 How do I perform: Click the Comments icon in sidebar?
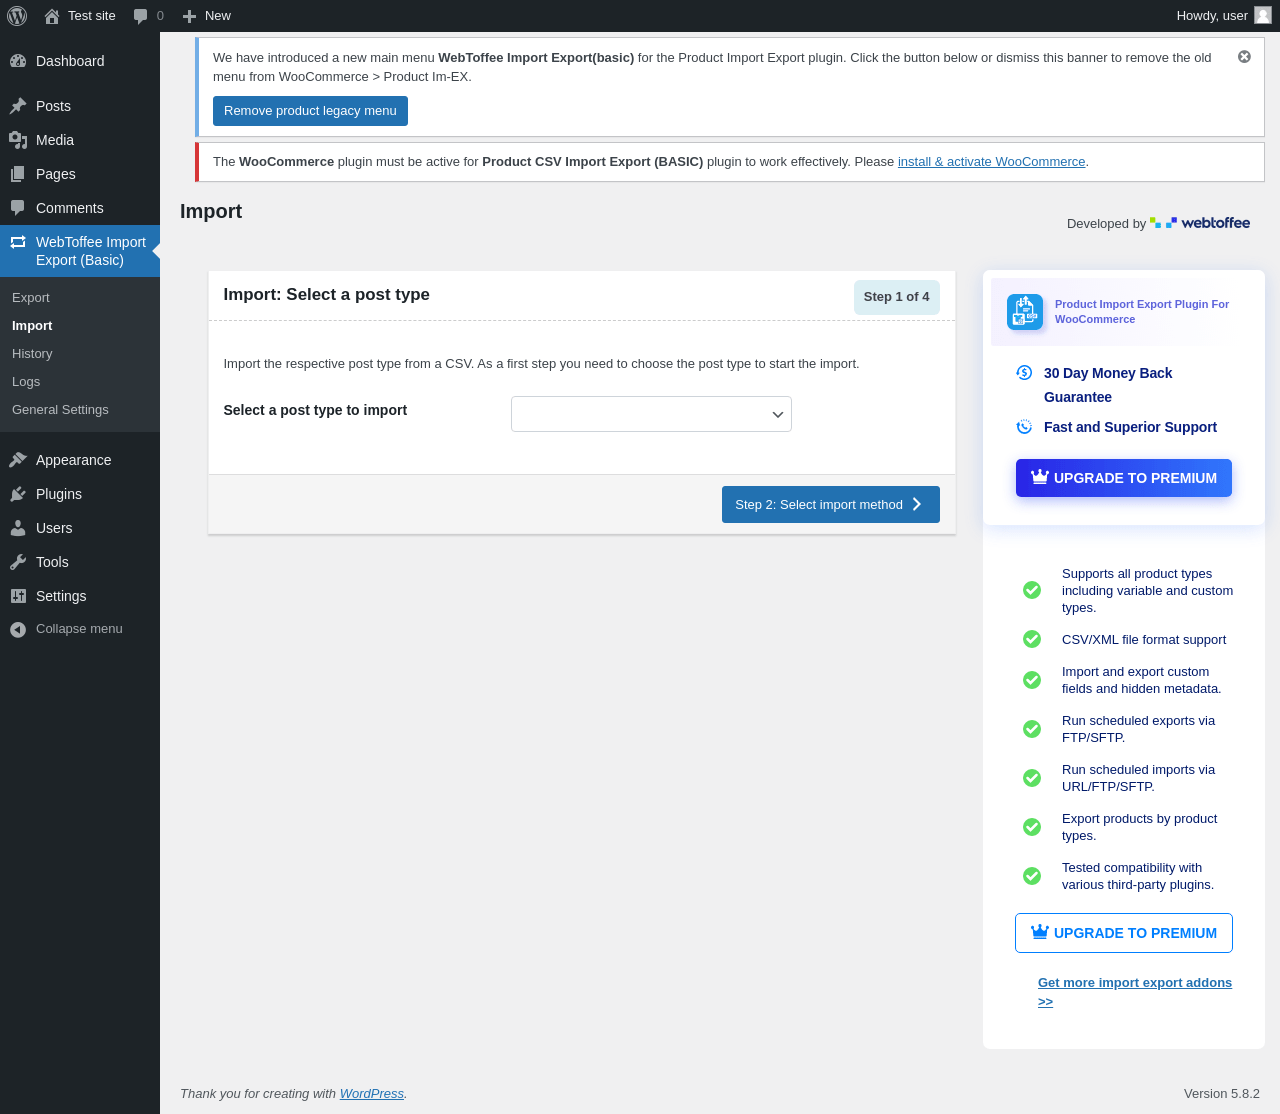point(18,208)
